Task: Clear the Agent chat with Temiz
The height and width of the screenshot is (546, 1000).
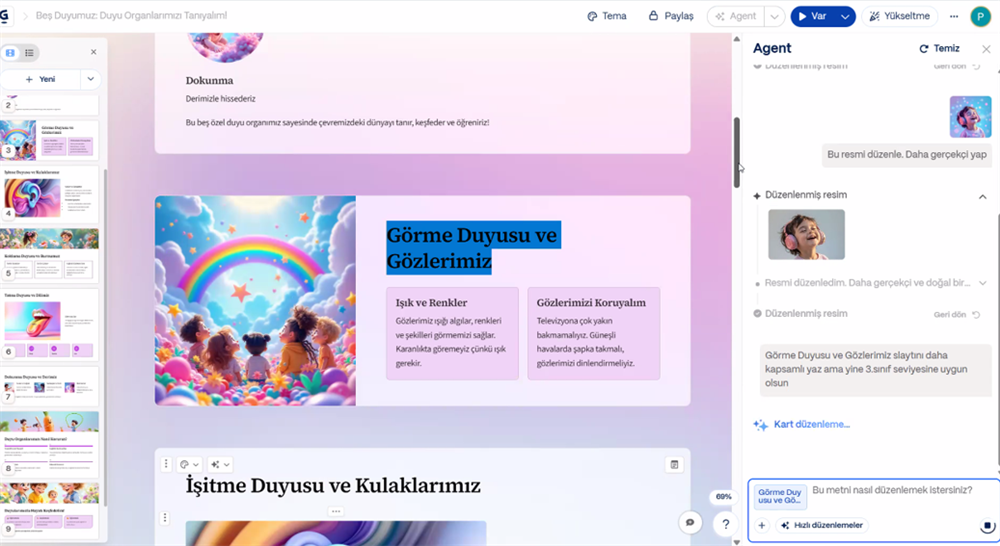Action: [939, 48]
